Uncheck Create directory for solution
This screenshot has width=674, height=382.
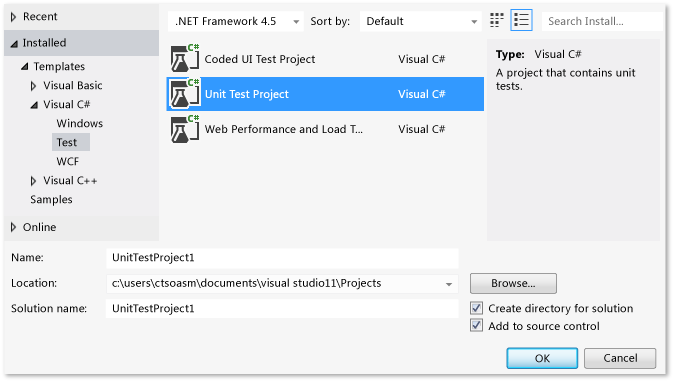pos(476,308)
